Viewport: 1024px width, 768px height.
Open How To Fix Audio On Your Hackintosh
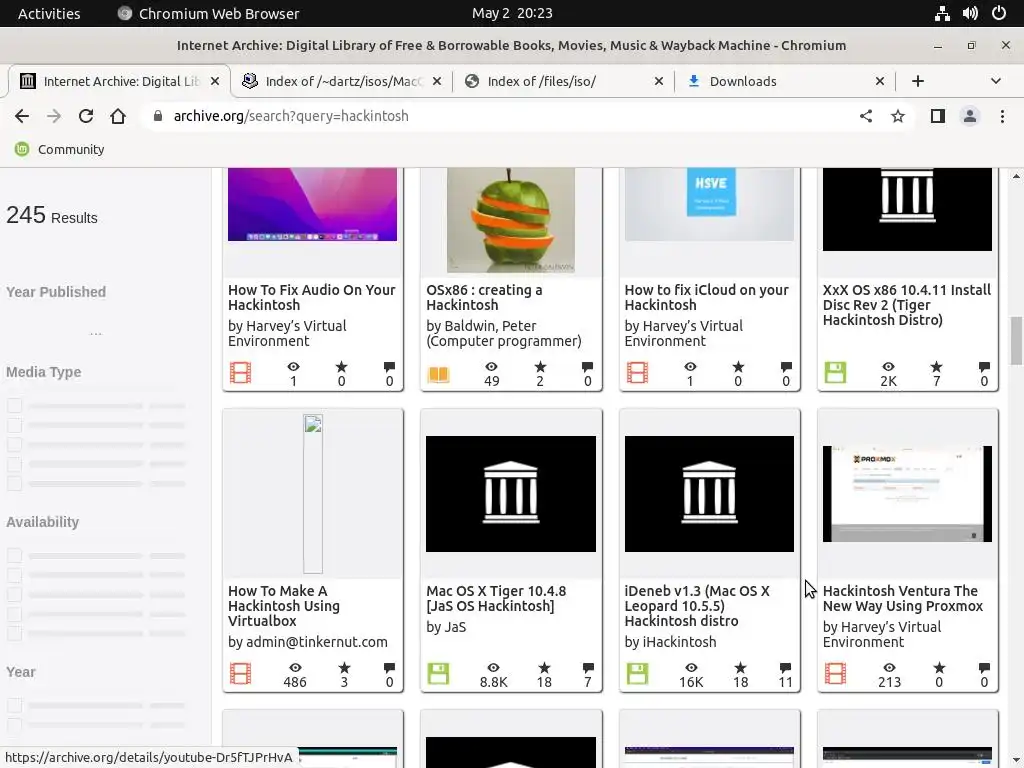pos(312,297)
